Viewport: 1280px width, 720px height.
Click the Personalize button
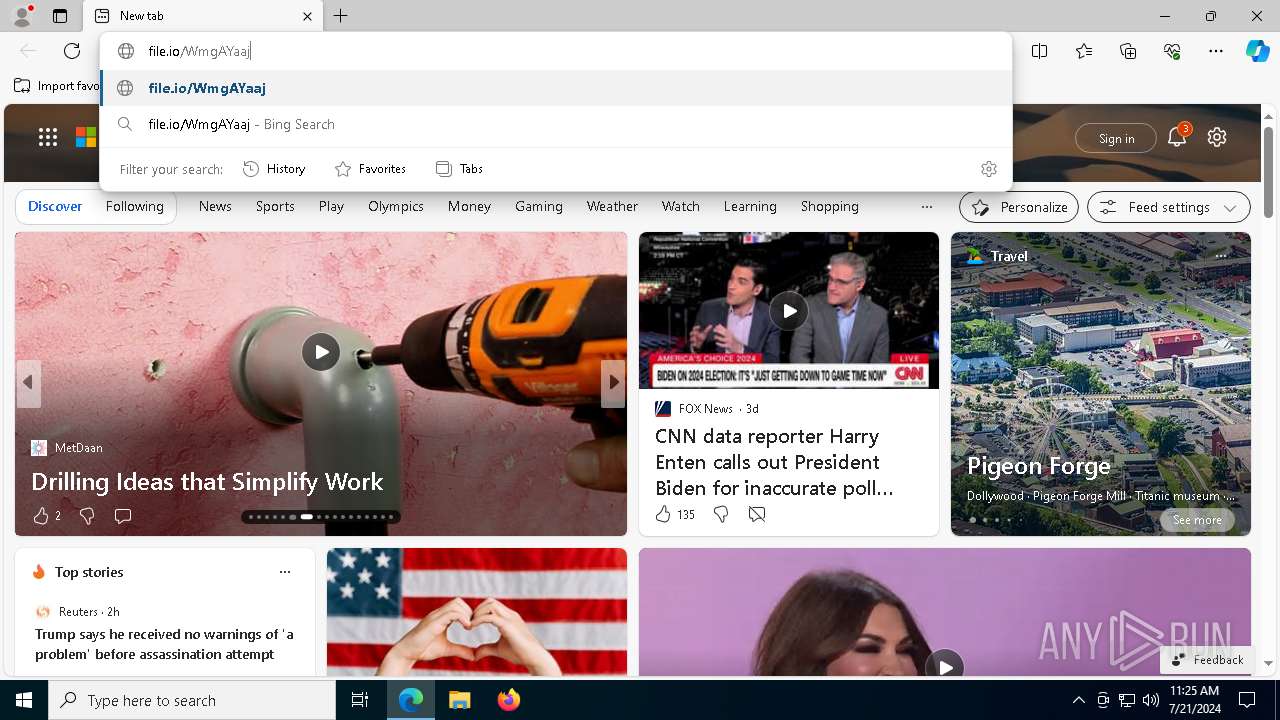pos(1019,207)
